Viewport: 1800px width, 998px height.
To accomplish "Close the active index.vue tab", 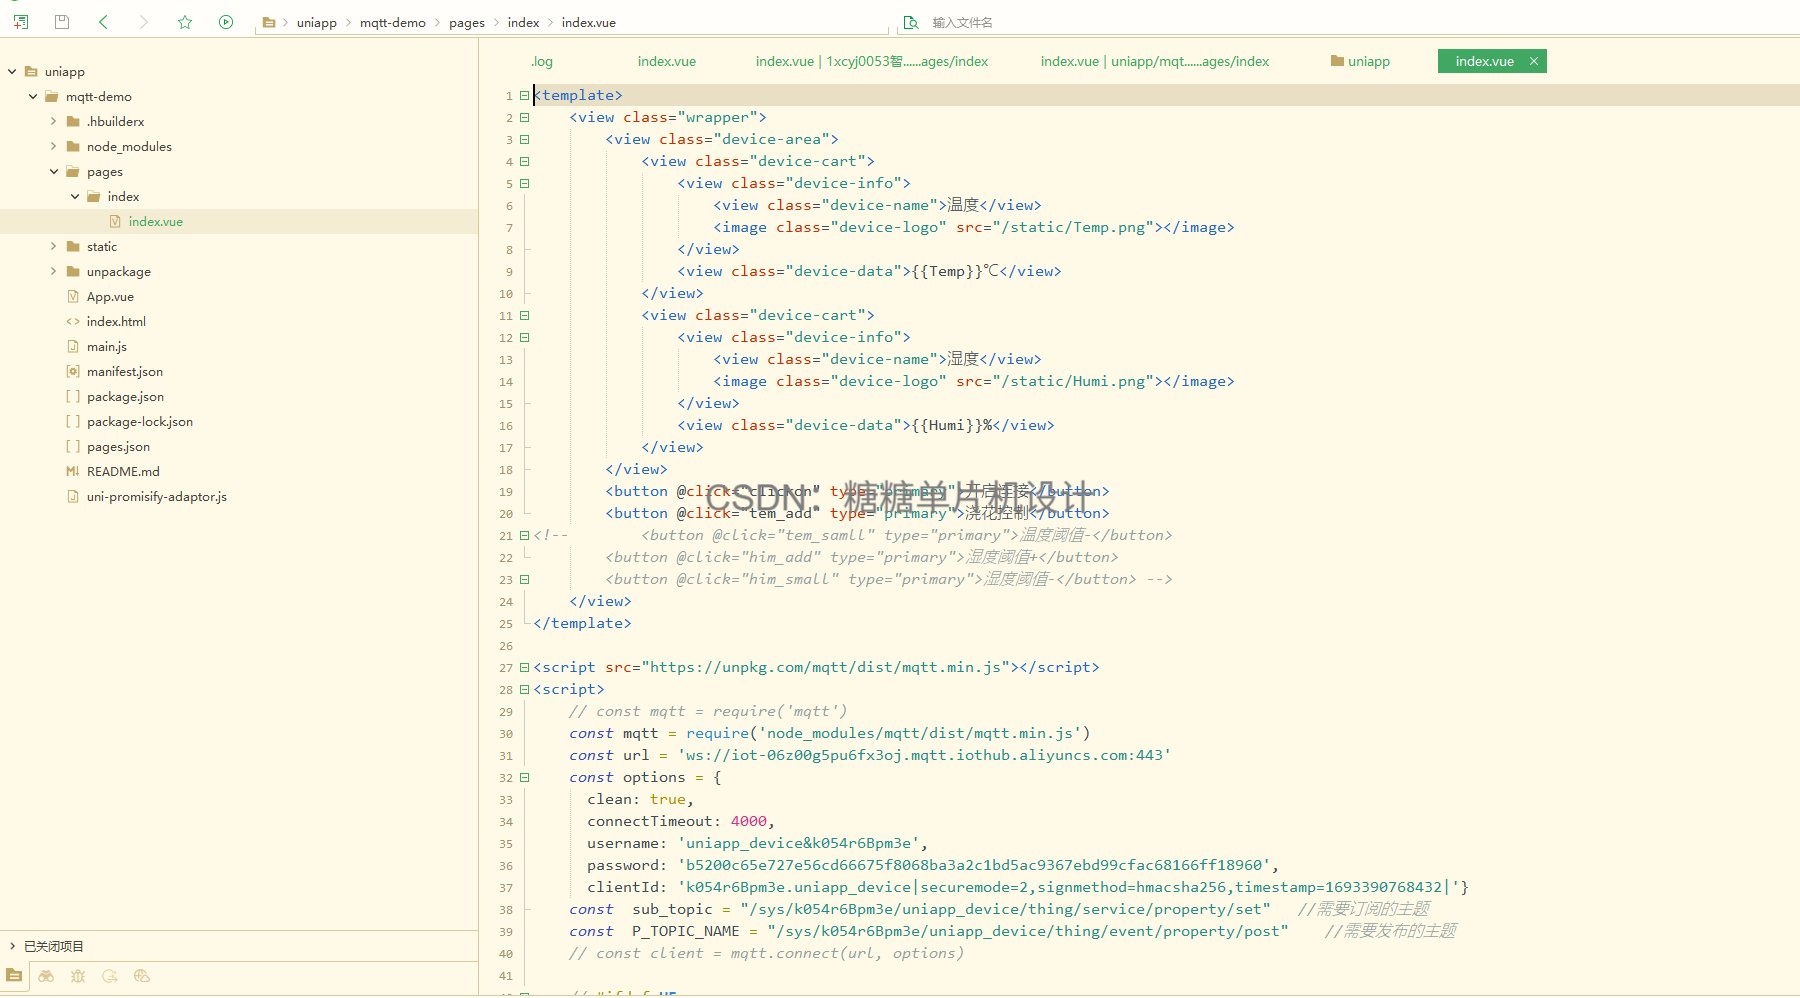I will [x=1534, y=61].
